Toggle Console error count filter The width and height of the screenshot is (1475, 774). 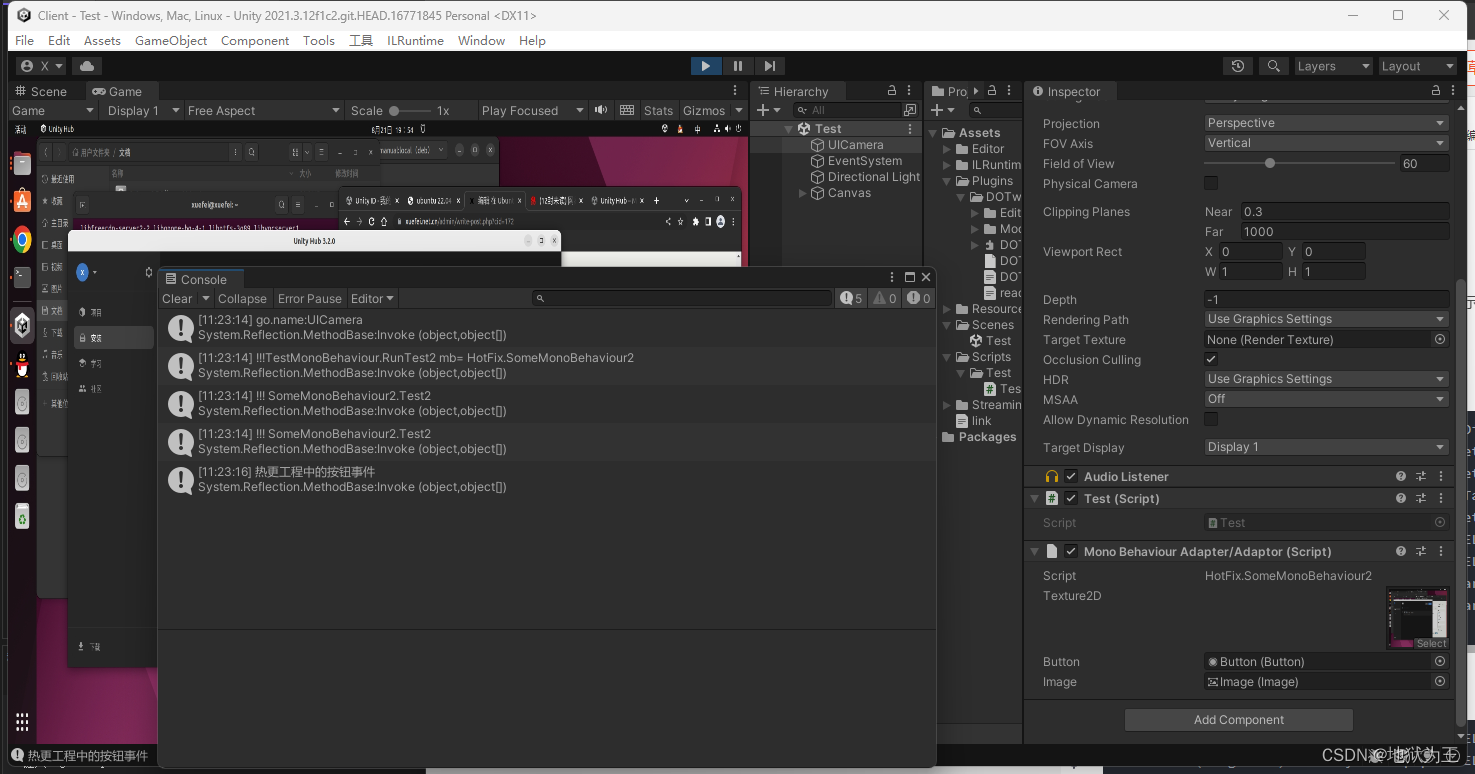click(918, 298)
